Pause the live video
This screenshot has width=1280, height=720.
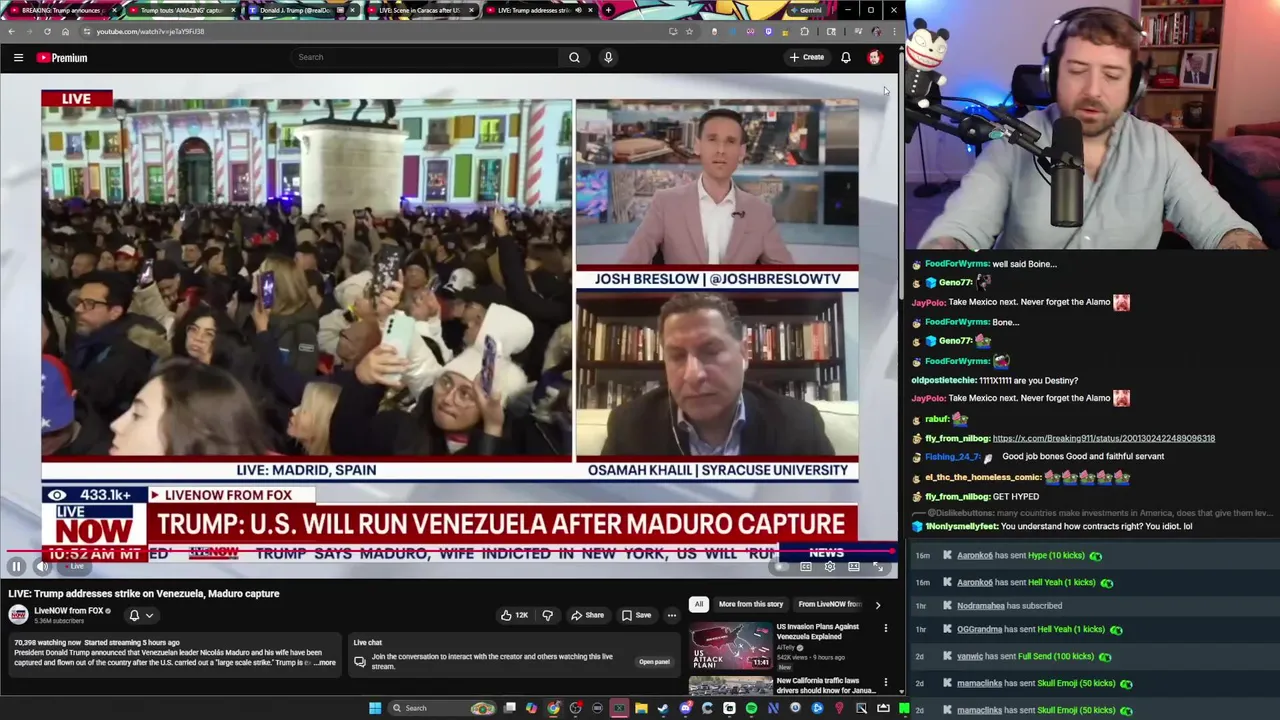tap(16, 567)
